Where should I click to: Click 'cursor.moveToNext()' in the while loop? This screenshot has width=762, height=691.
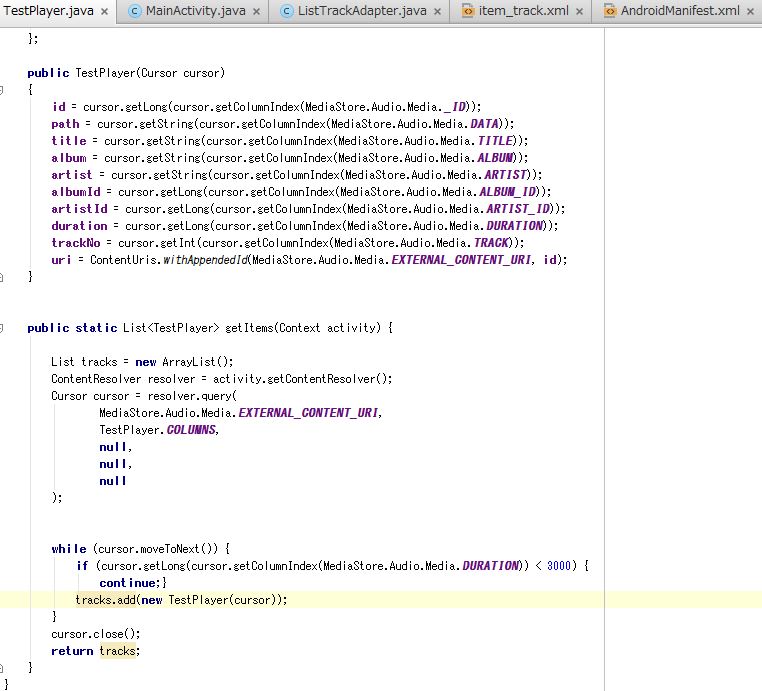[155, 549]
